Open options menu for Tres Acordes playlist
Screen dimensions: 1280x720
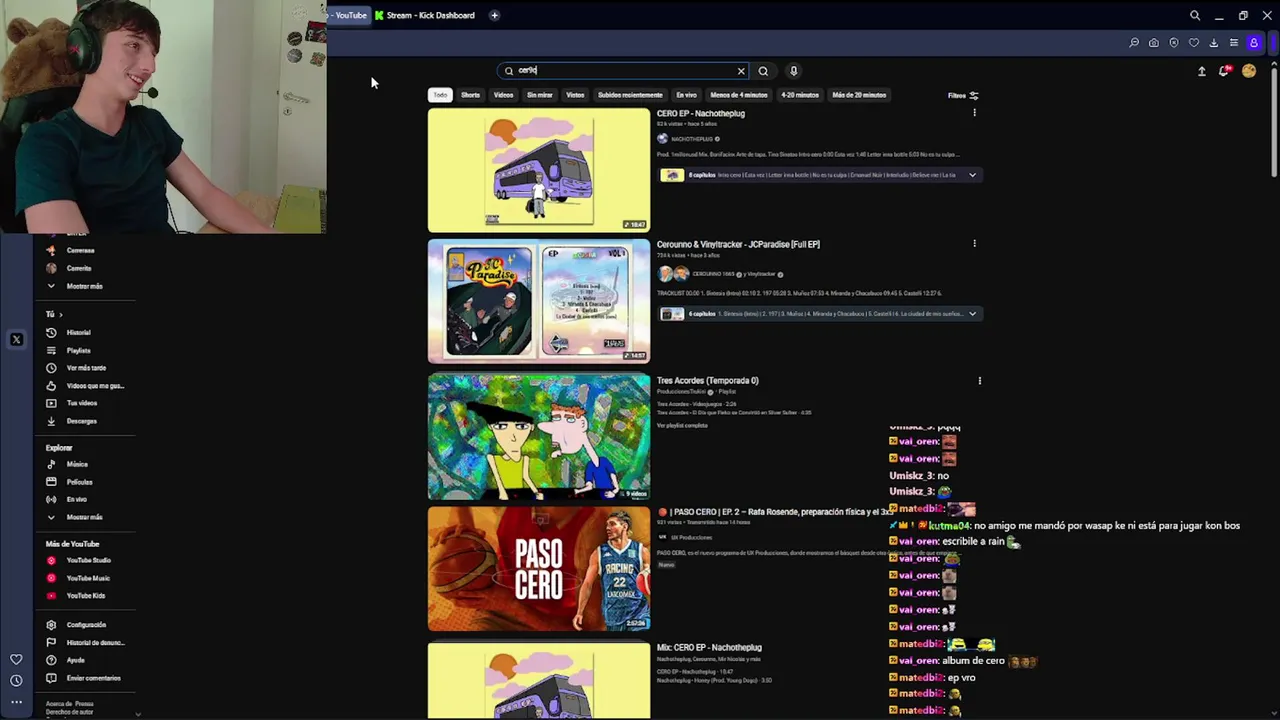(x=979, y=381)
